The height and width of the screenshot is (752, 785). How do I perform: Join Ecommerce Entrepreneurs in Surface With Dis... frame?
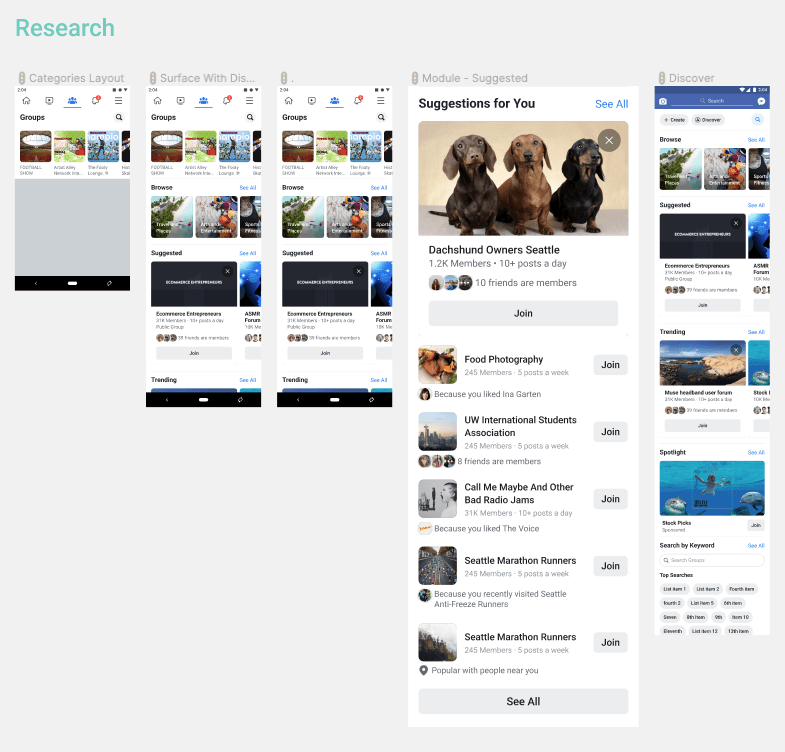click(194, 353)
